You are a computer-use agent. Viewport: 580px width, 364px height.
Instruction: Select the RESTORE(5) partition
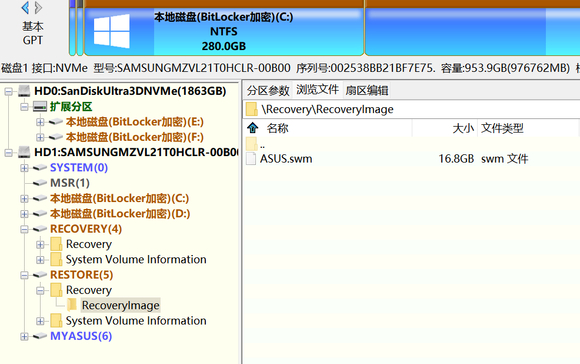point(81,275)
